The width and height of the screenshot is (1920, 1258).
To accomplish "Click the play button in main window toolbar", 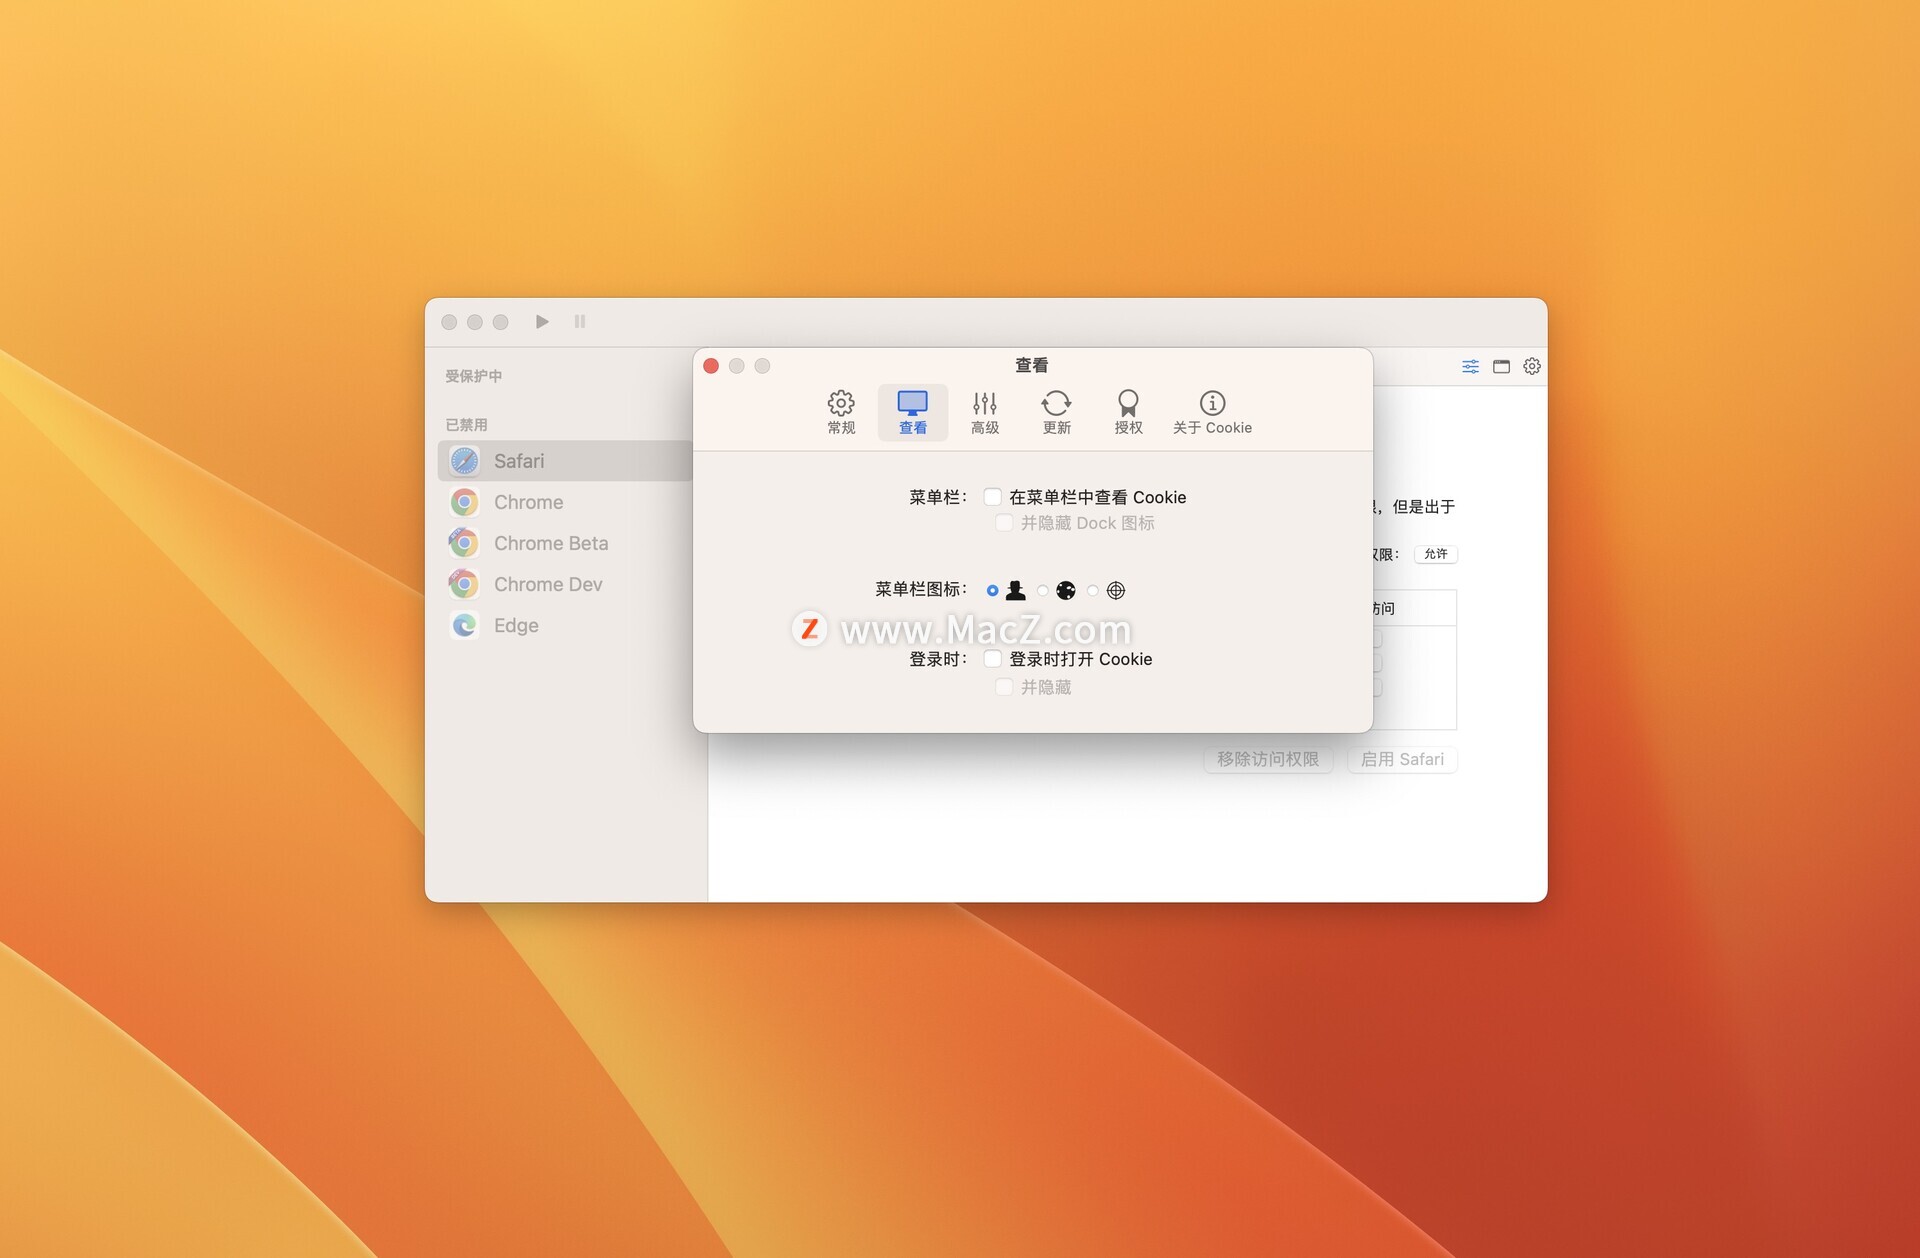I will (542, 322).
